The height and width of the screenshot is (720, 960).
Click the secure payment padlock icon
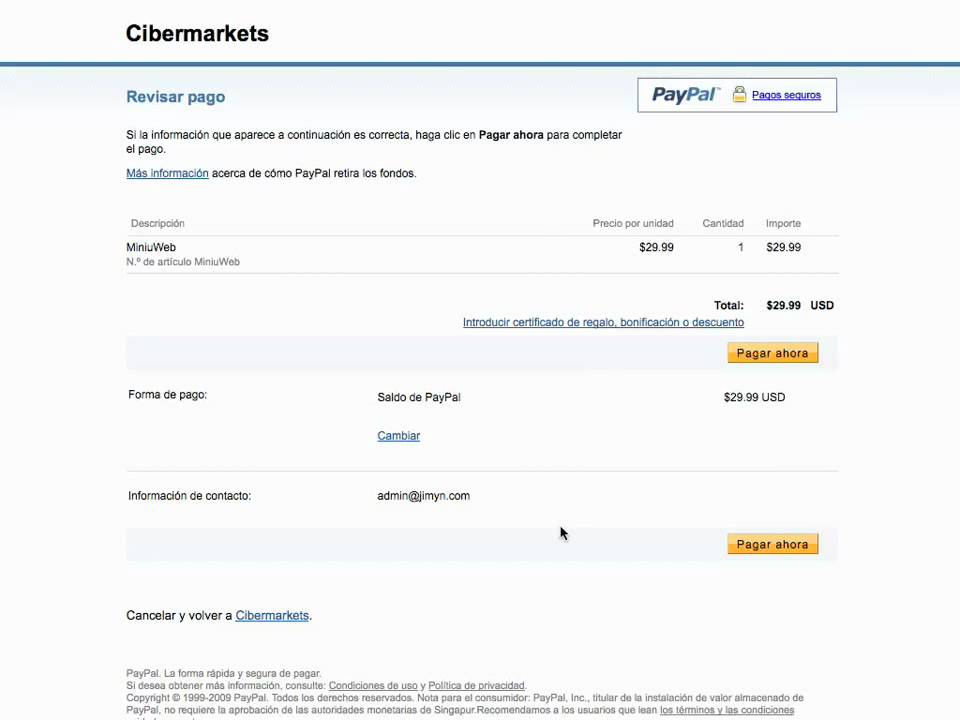(739, 95)
